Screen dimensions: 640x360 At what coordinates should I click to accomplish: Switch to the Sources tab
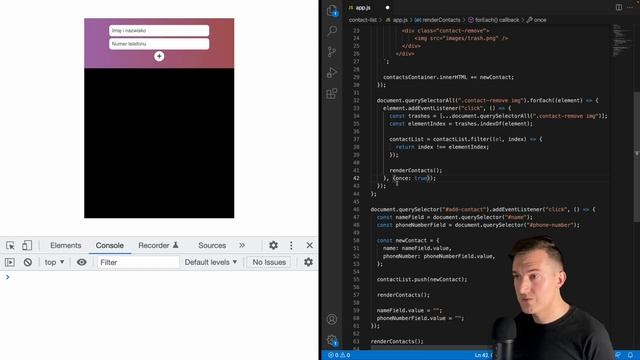(x=212, y=245)
